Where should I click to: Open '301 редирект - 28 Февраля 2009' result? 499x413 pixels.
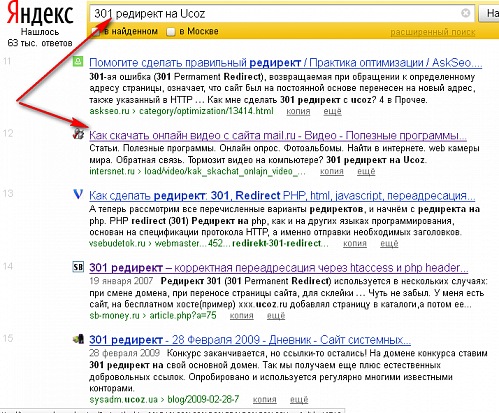[250, 340]
